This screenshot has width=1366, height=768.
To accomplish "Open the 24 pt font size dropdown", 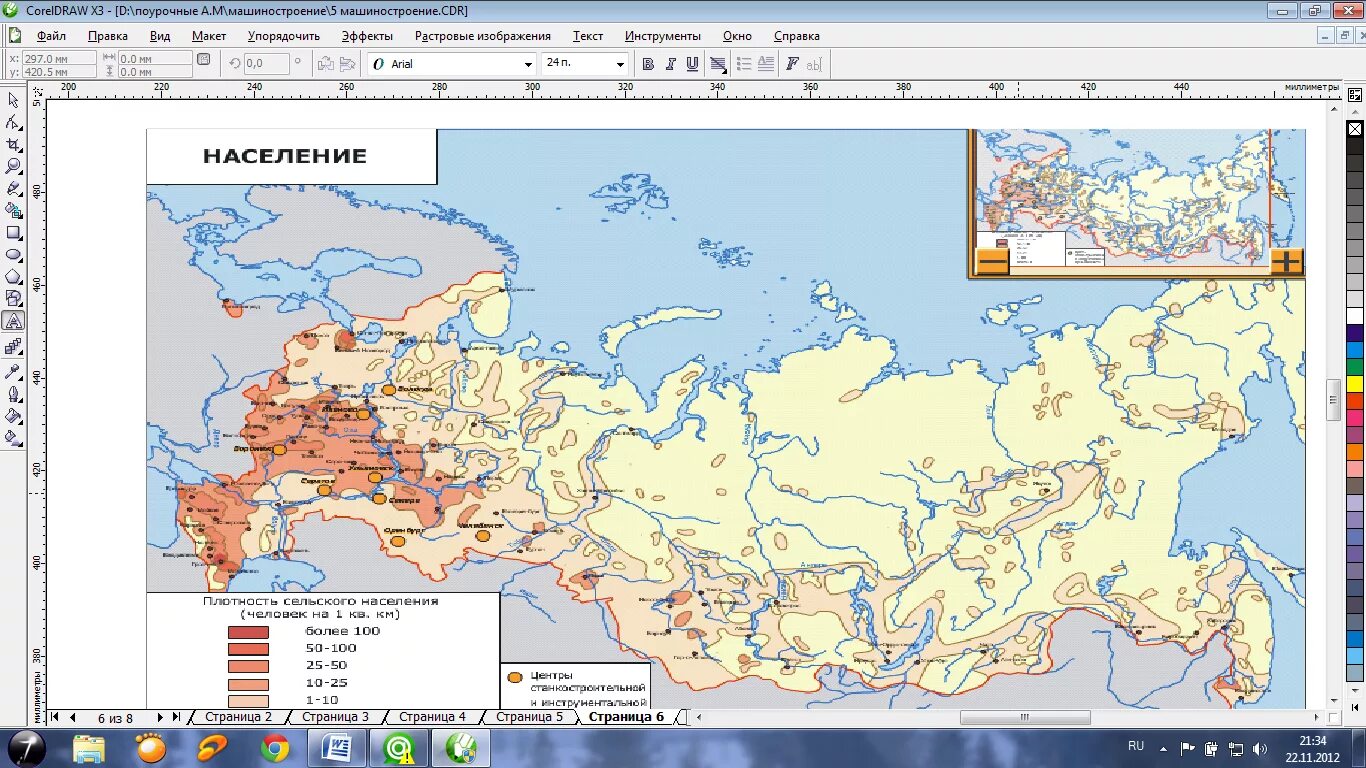I will click(620, 64).
